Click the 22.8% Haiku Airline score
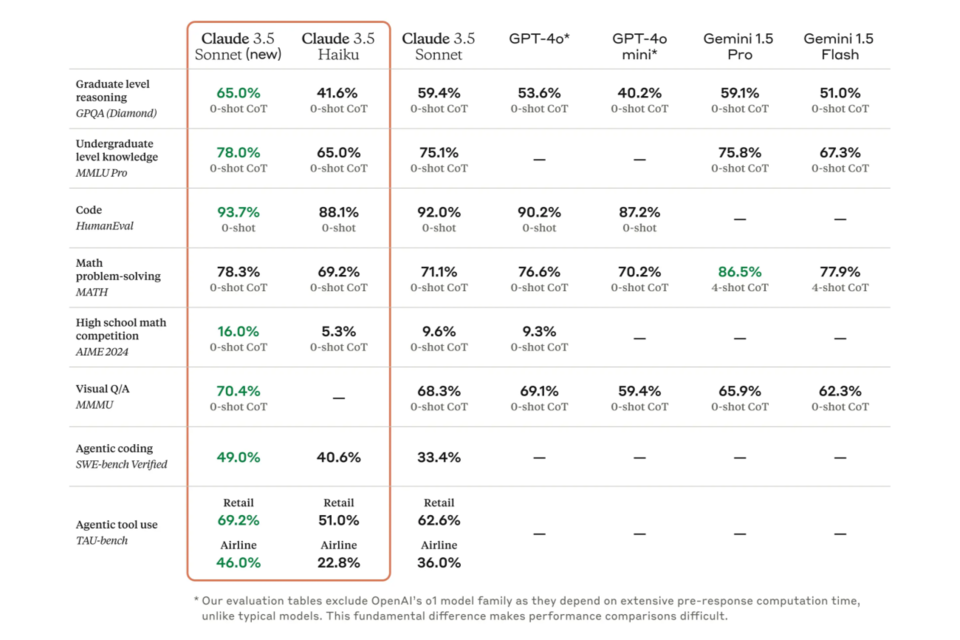 (x=338, y=562)
